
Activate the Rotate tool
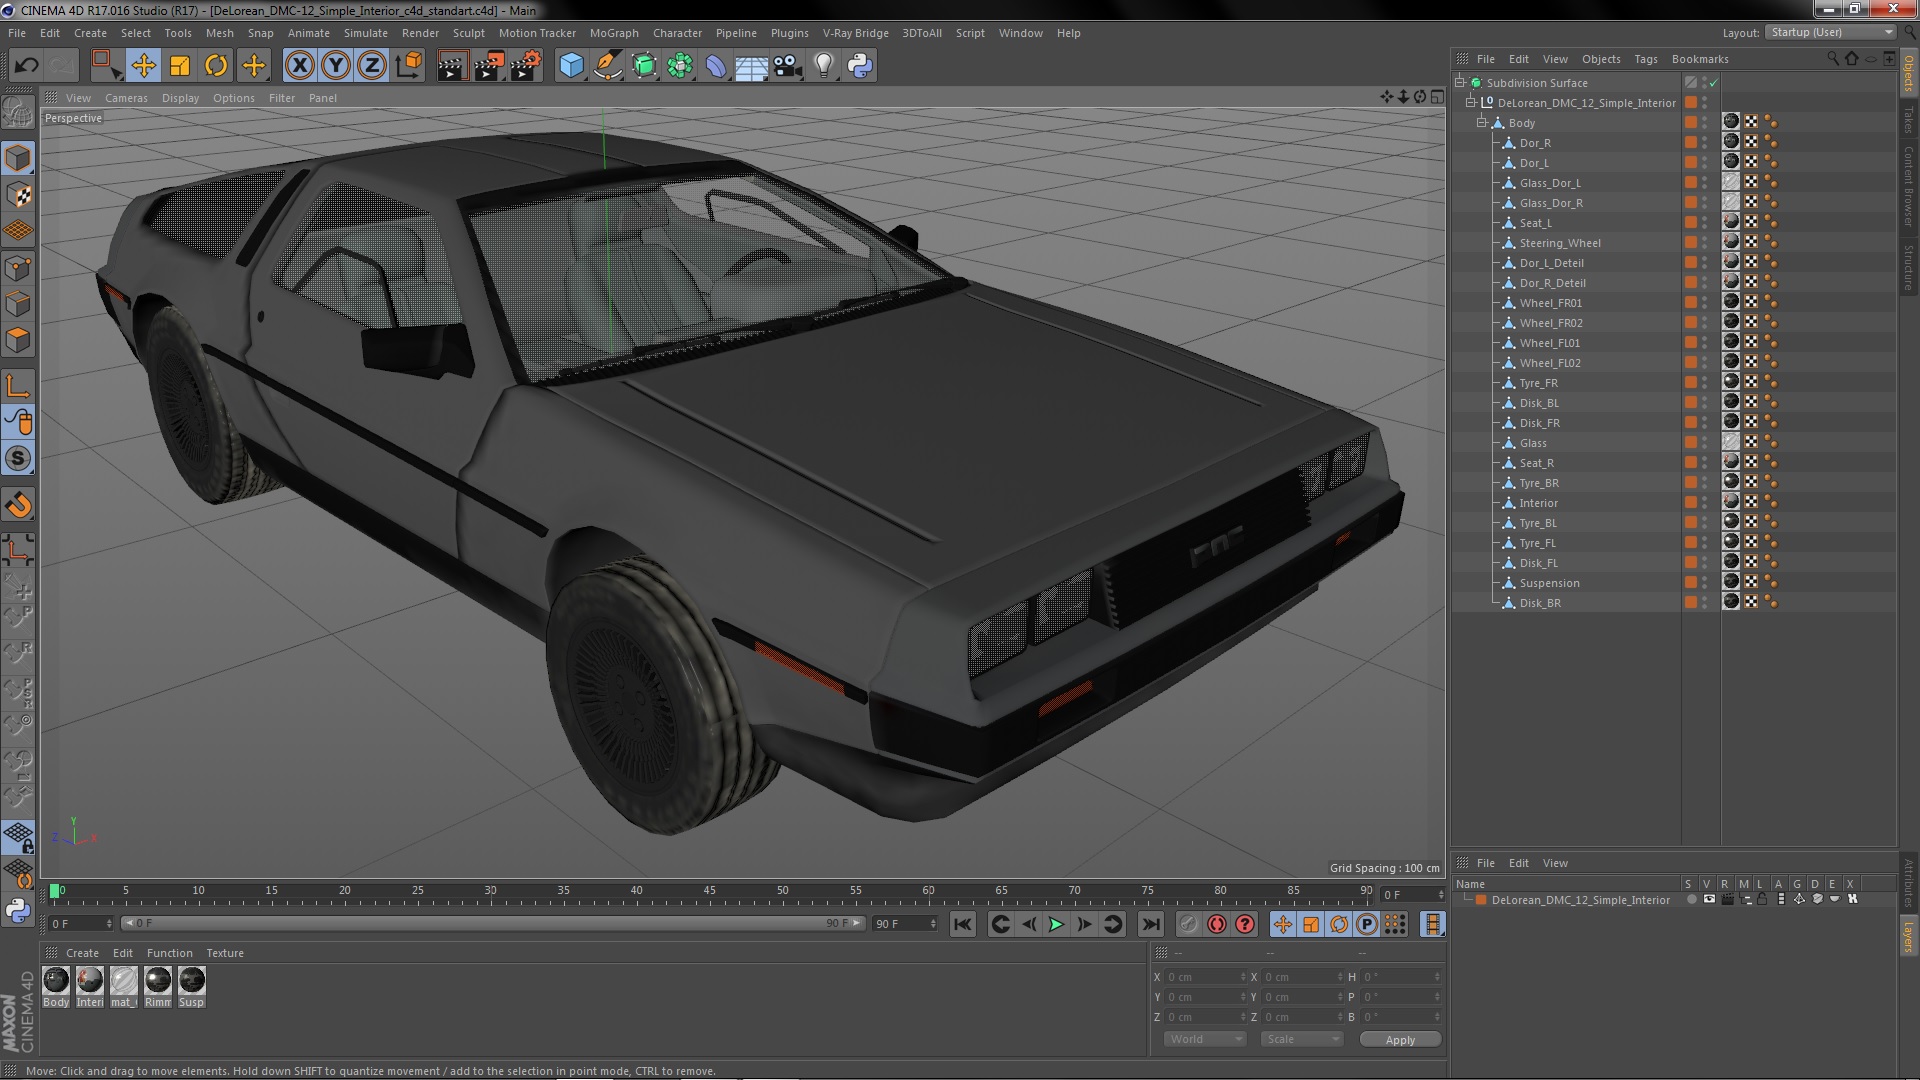216,66
